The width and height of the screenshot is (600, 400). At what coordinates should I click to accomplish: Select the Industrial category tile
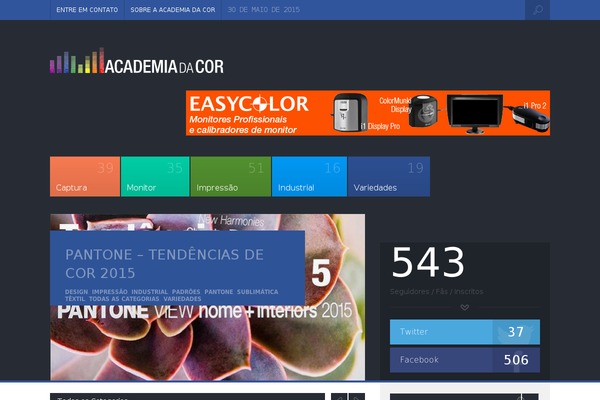point(310,176)
